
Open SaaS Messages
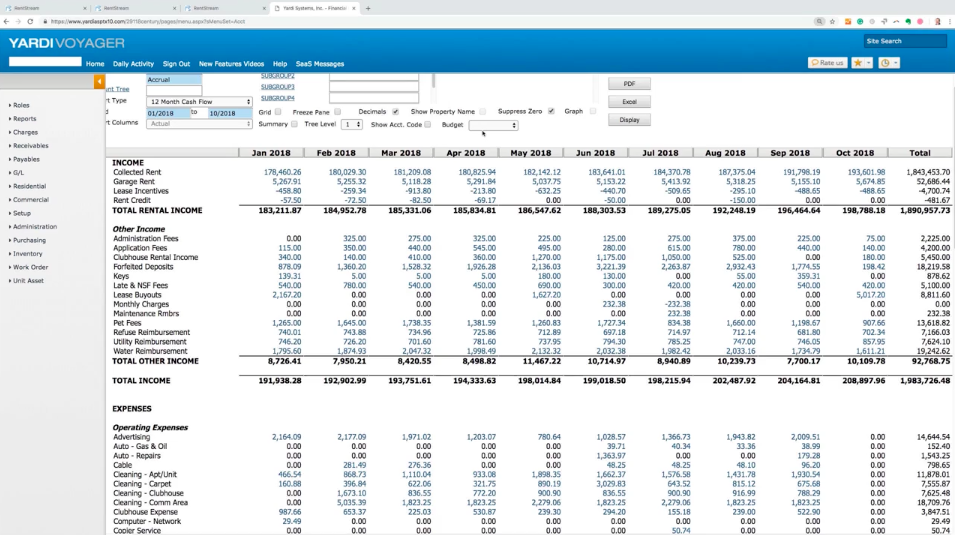click(x=320, y=63)
